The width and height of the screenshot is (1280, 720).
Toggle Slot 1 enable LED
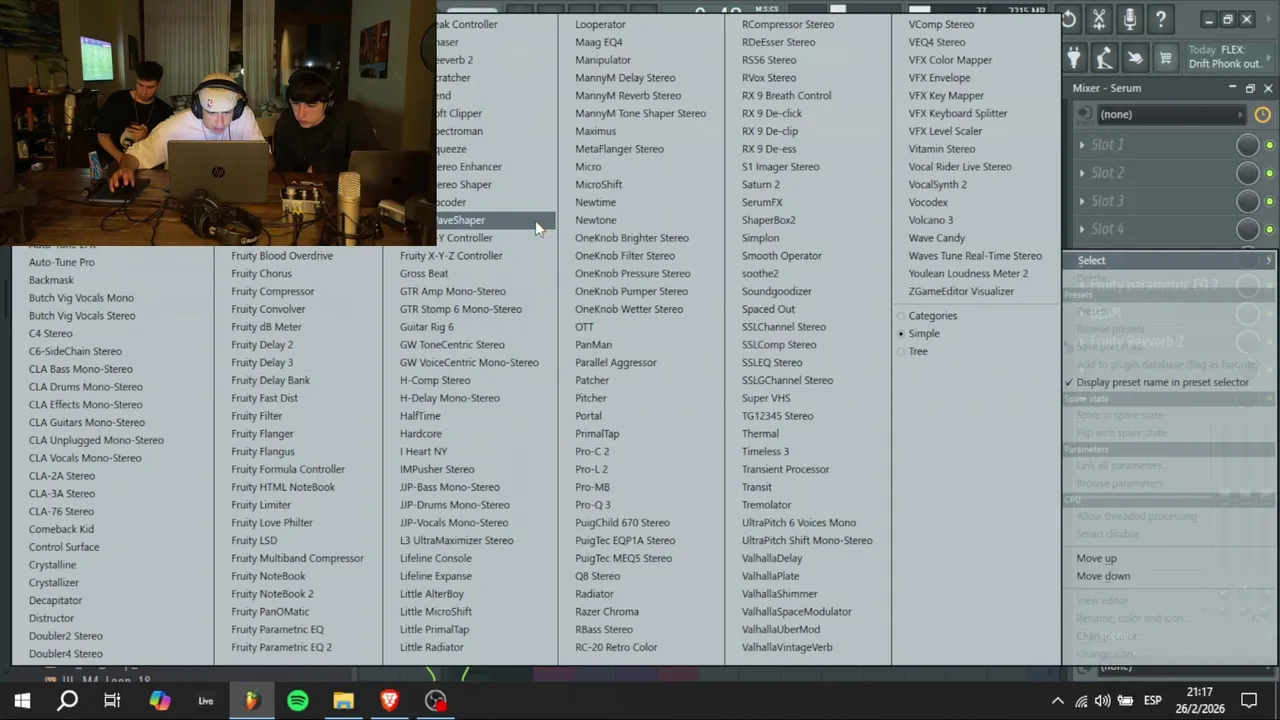click(x=1269, y=146)
